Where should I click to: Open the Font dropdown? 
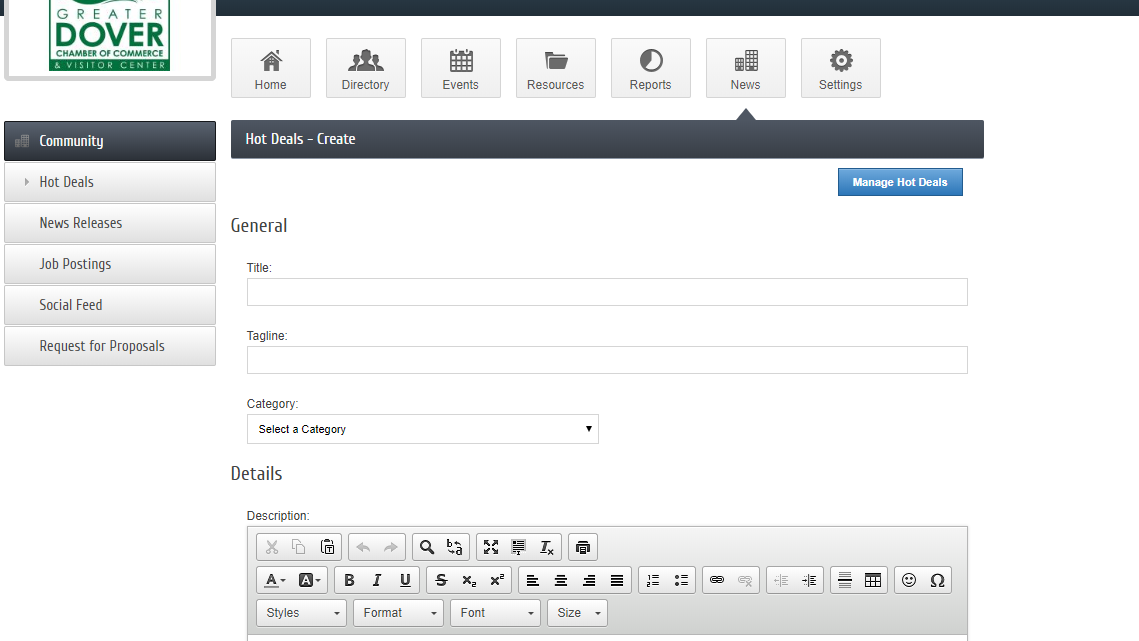tap(495, 613)
